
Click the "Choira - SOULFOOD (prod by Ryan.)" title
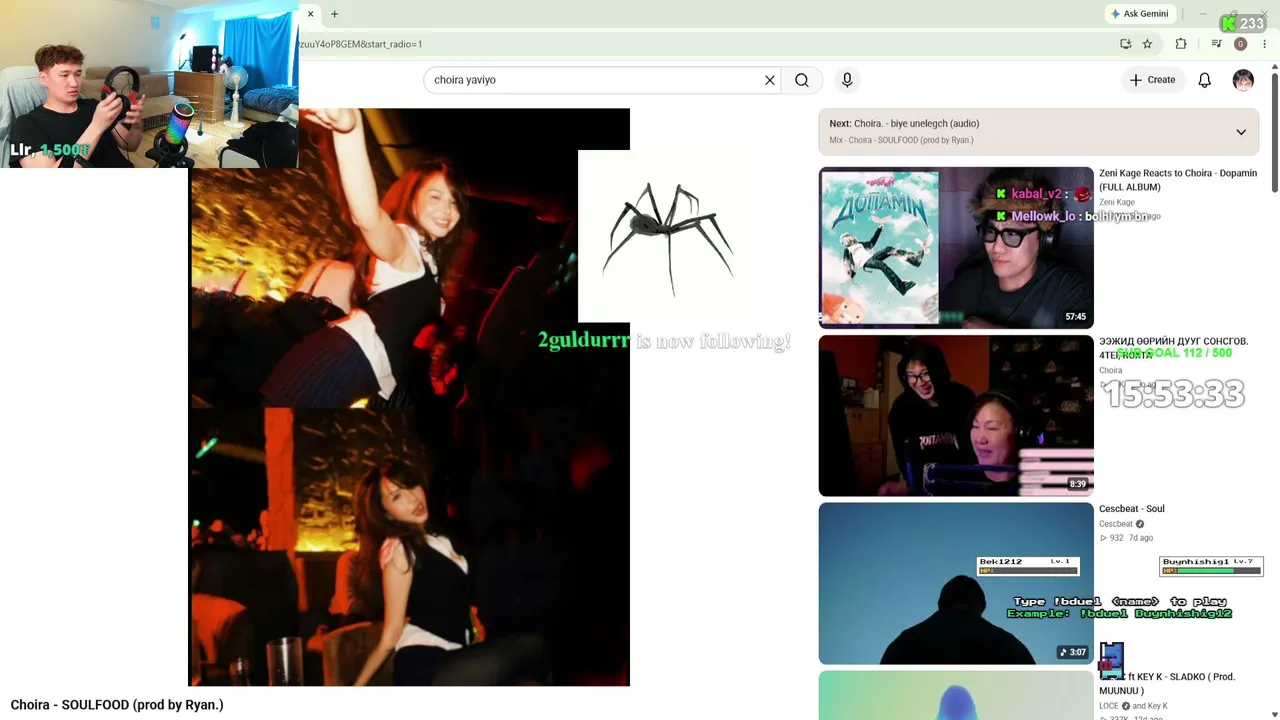117,705
